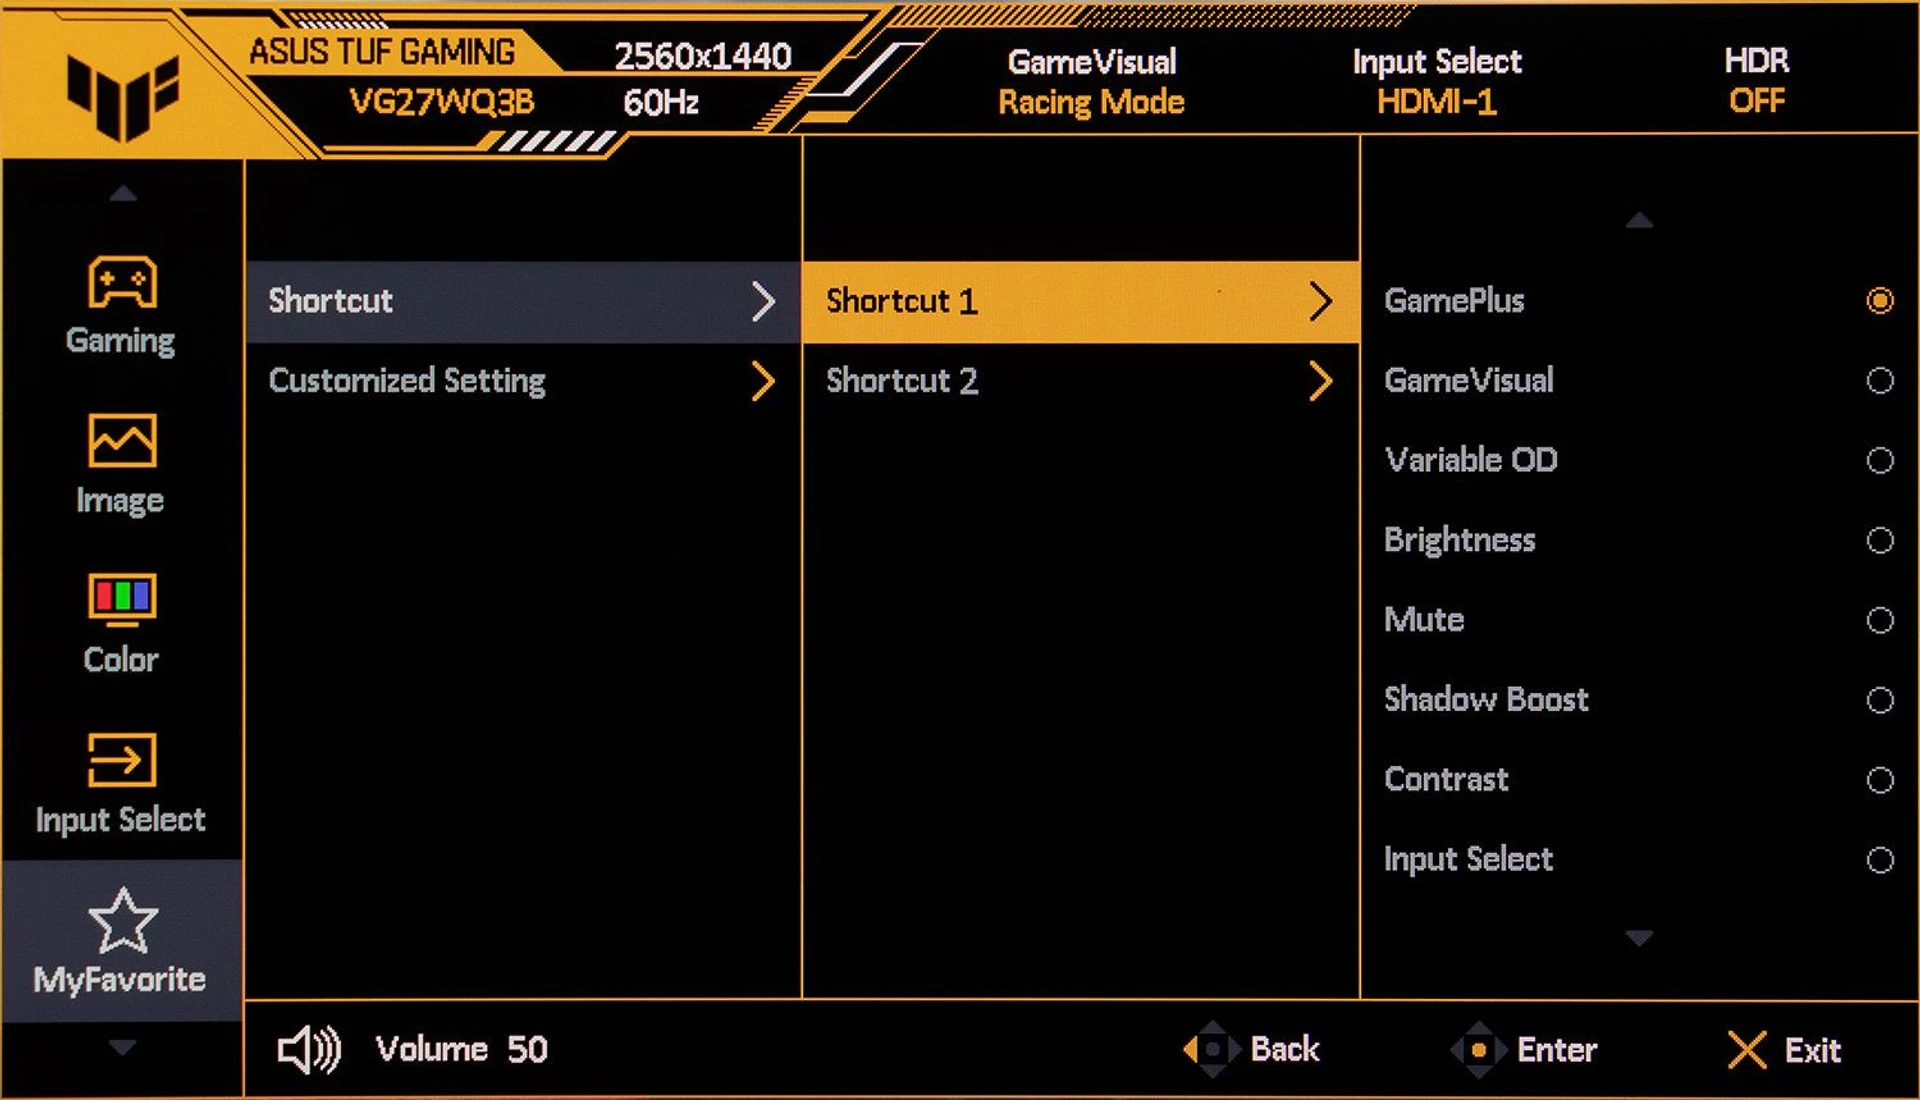Expand the Customized Setting chevron

(763, 381)
